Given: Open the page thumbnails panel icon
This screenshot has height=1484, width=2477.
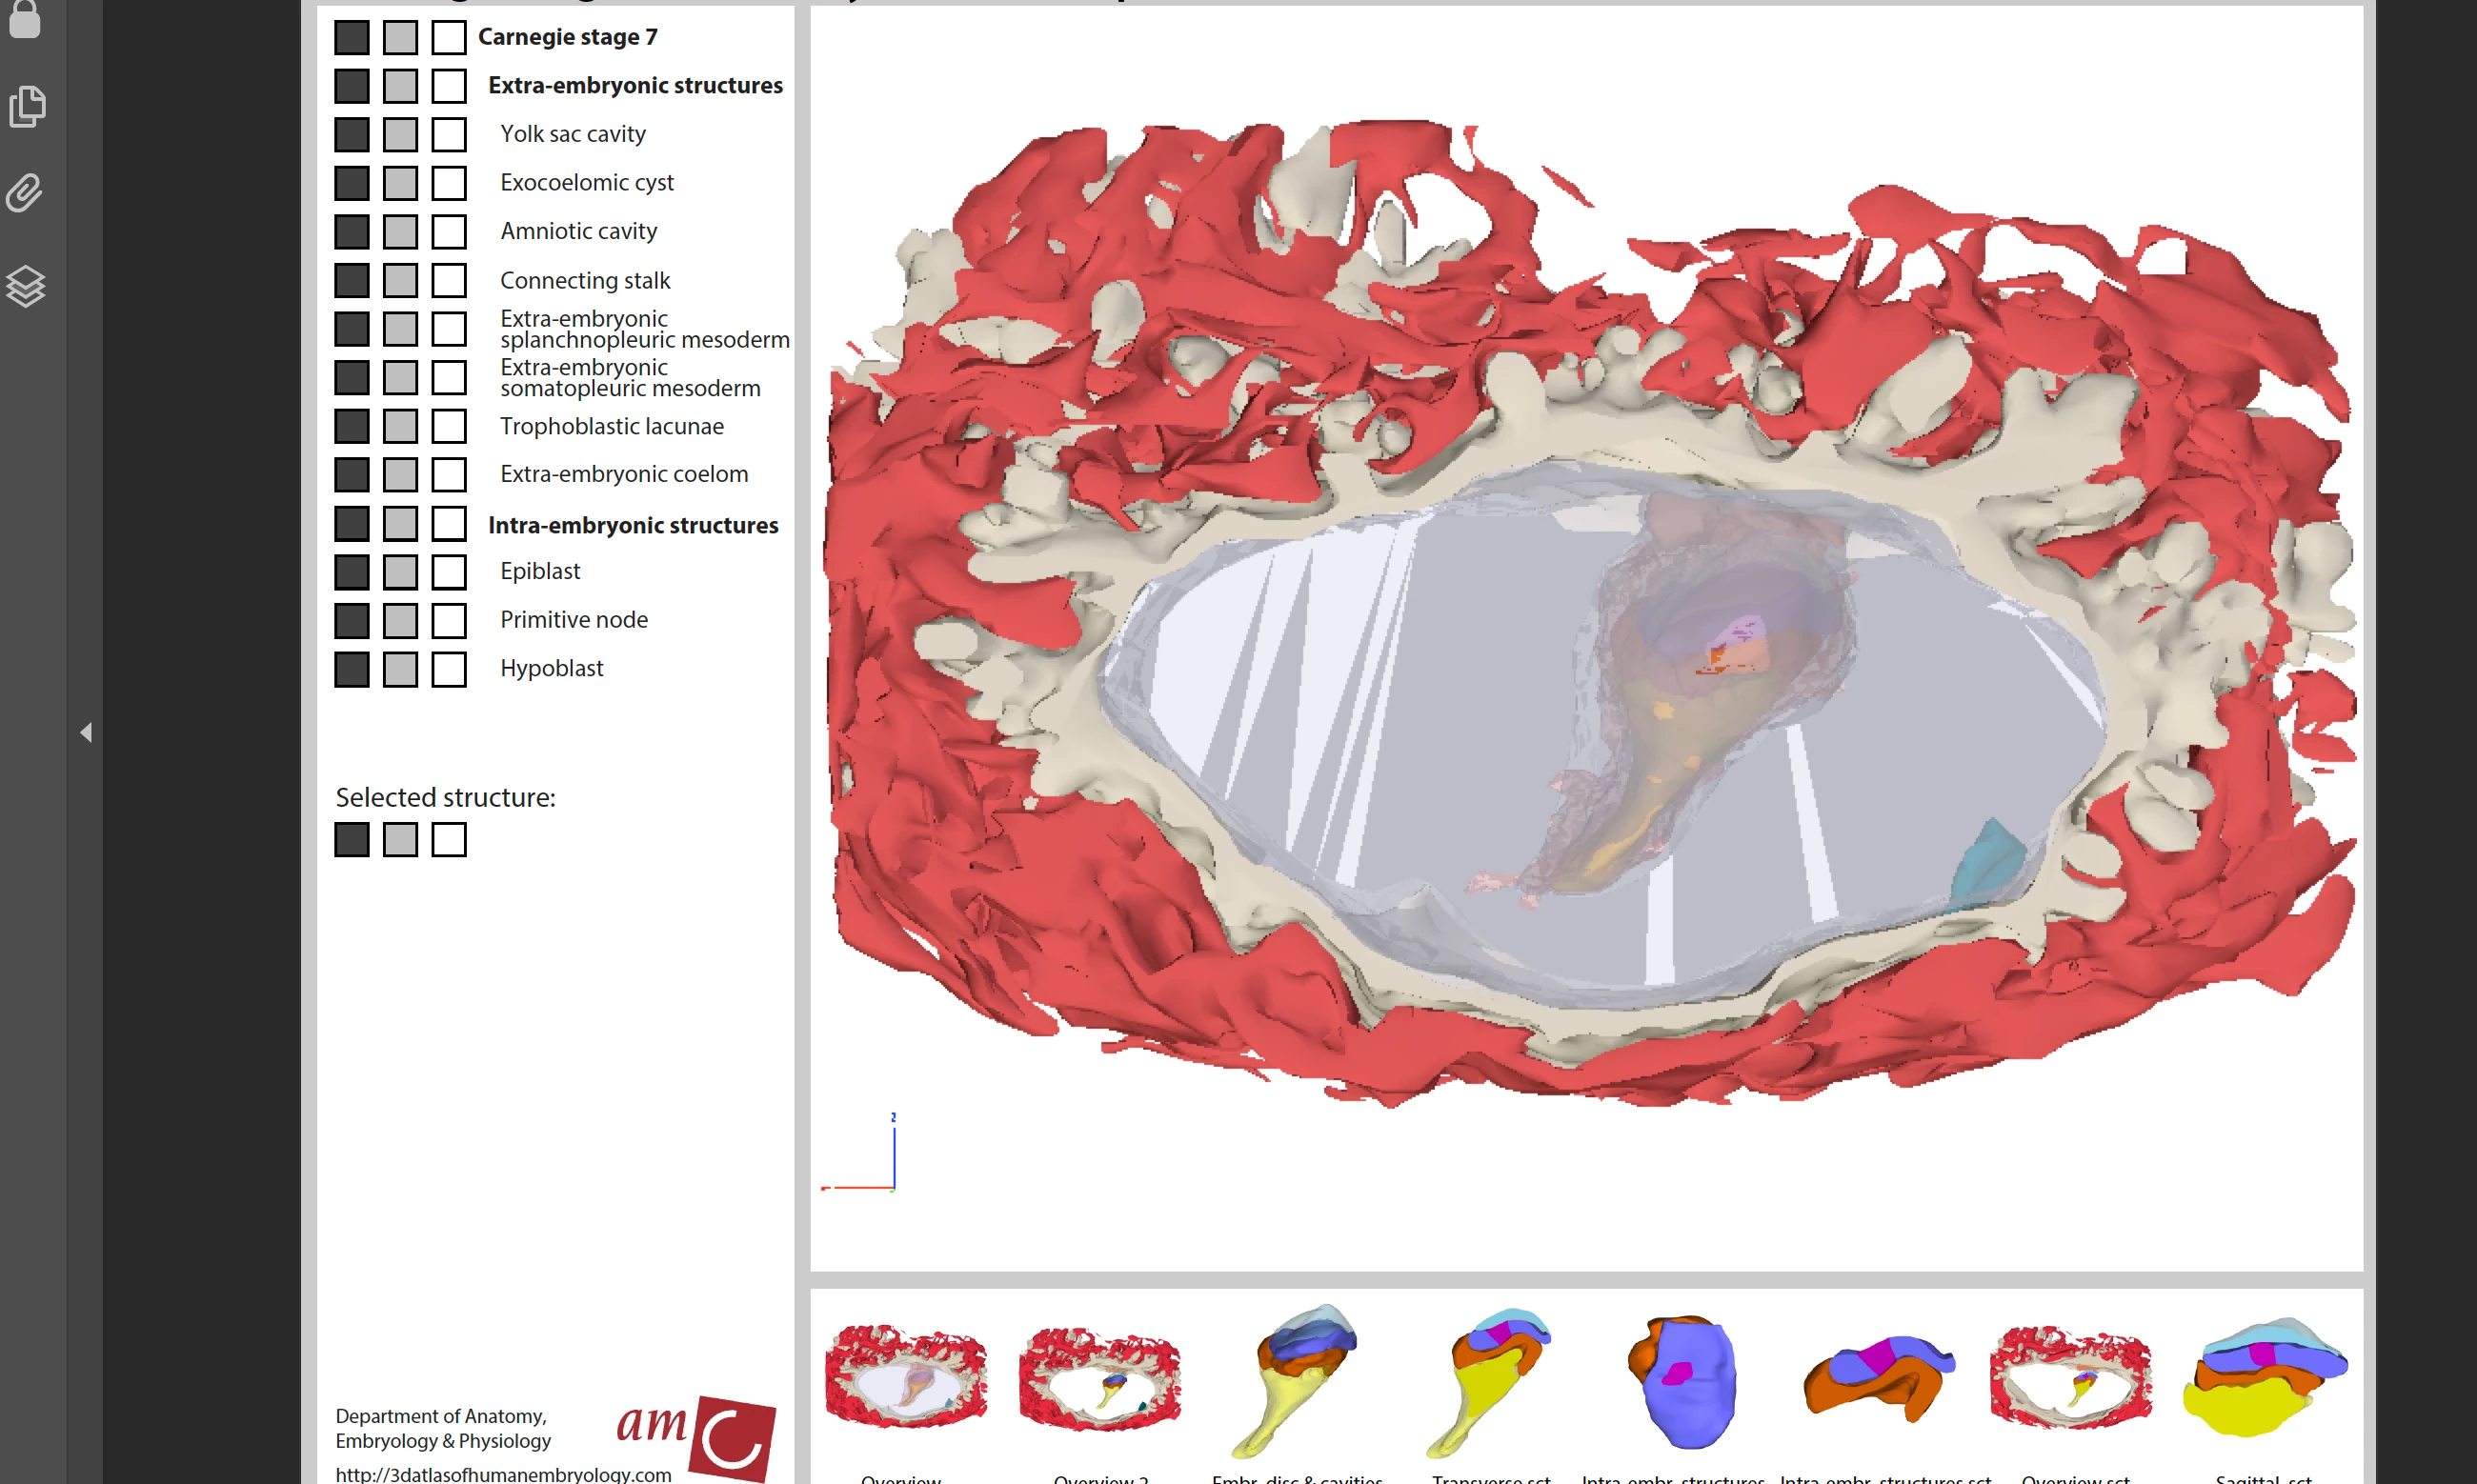Looking at the screenshot, I should click(x=26, y=106).
